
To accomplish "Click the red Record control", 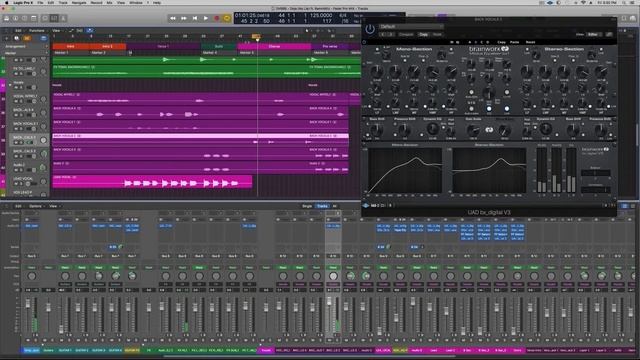I will tap(217, 18).
